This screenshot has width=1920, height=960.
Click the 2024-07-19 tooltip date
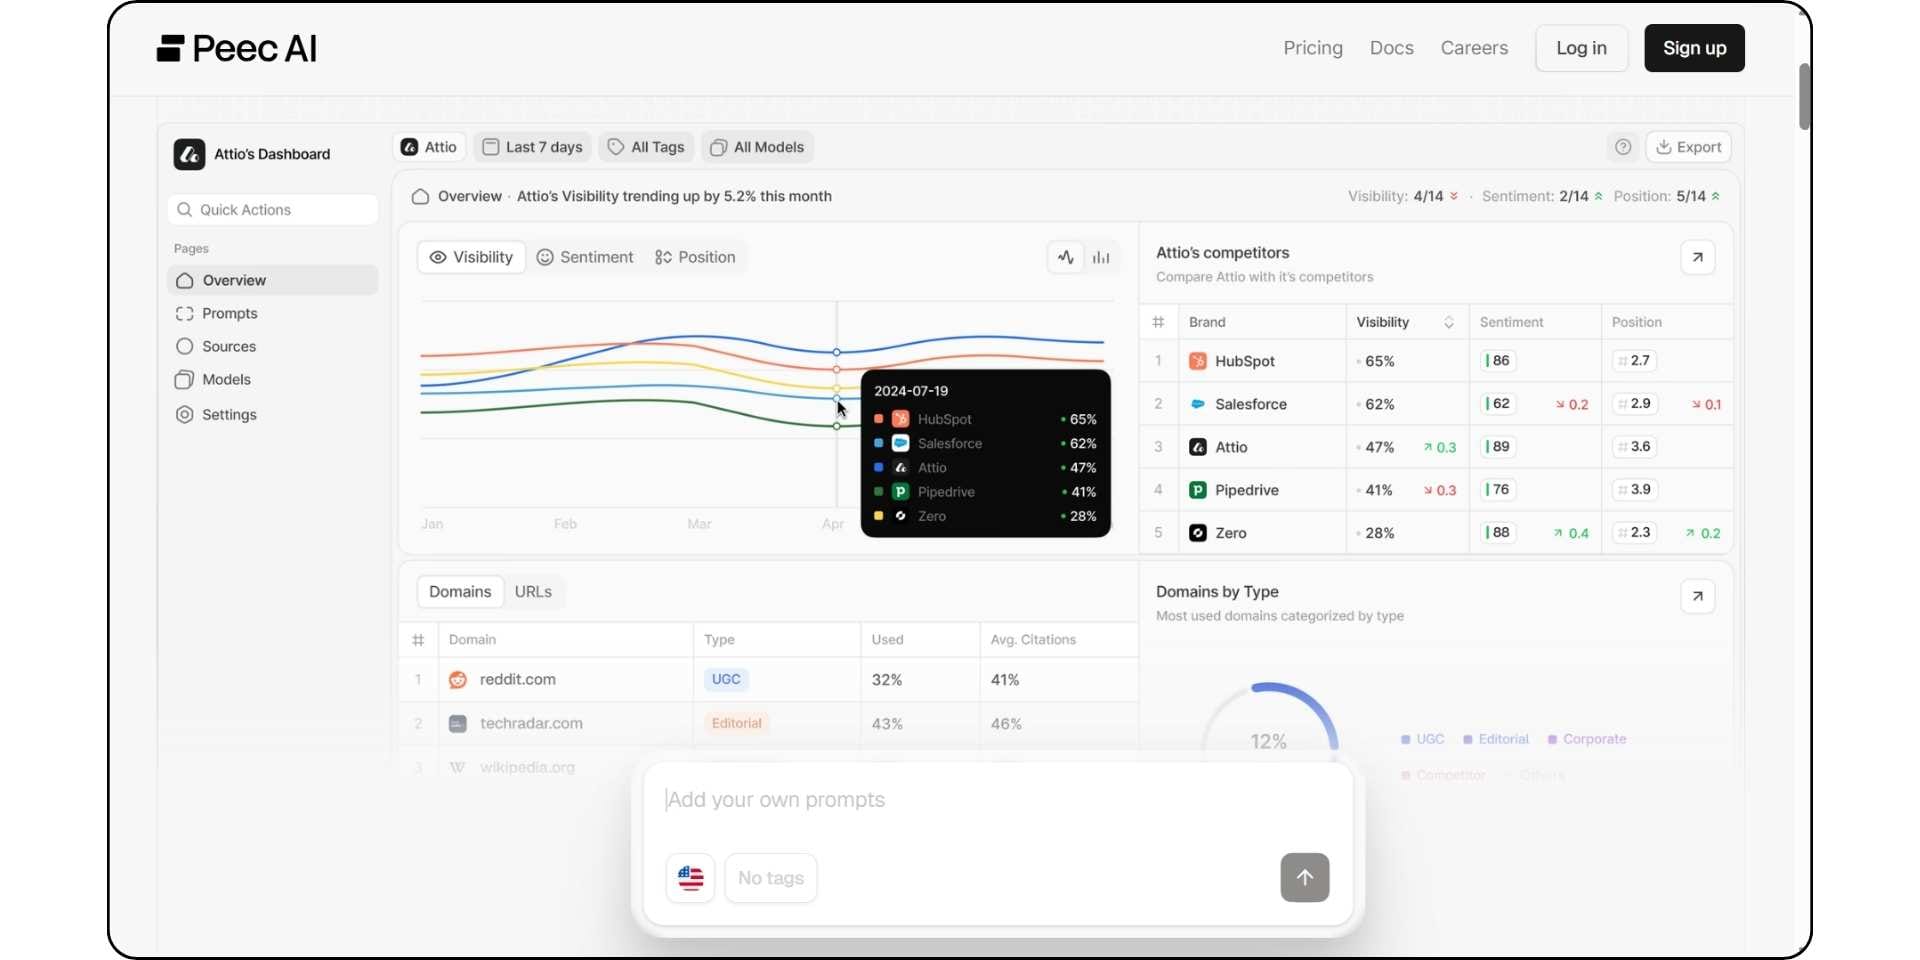point(911,391)
